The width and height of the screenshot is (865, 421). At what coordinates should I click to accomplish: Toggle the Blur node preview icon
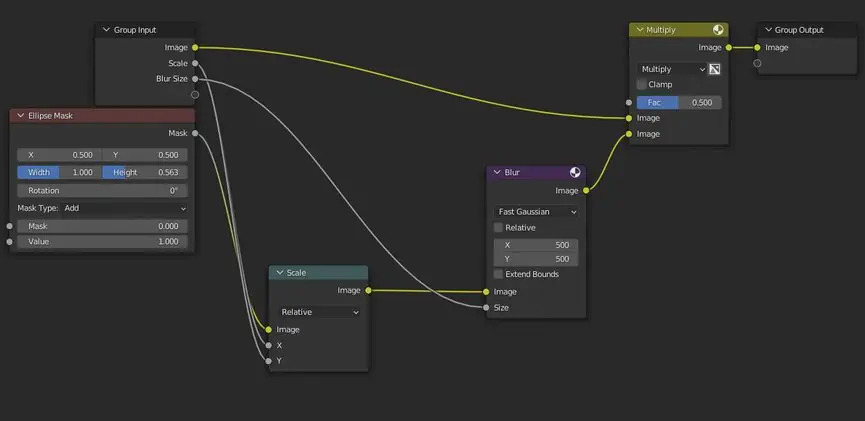click(575, 172)
